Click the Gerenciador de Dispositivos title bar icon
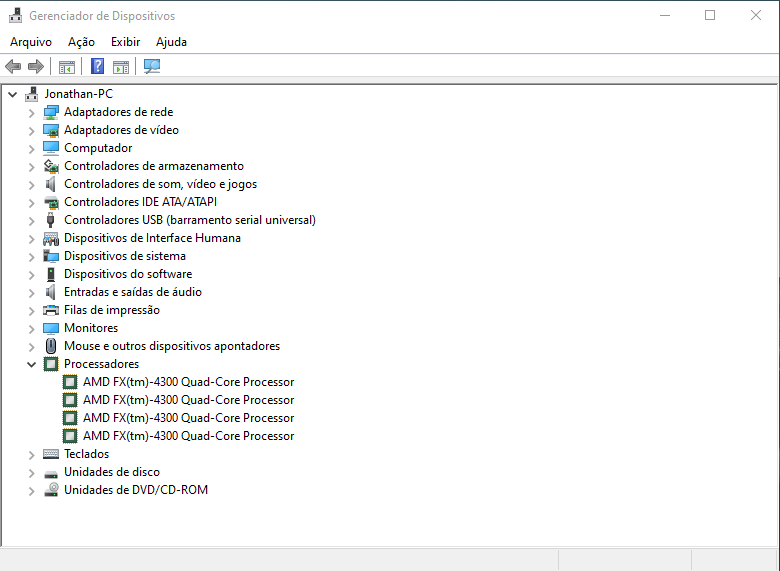Screen dimensions: 780x571 (15, 15)
